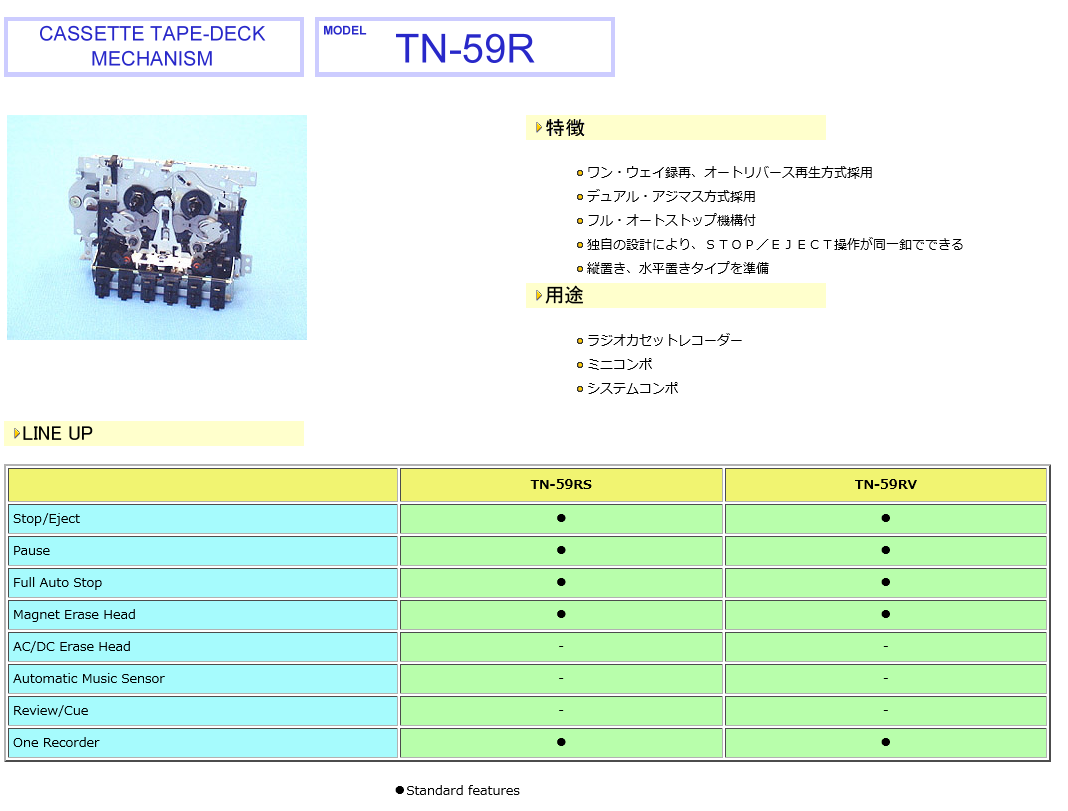Image resolution: width=1068 pixels, height=811 pixels.
Task: Click the TN-59R model title
Action: coord(465,48)
